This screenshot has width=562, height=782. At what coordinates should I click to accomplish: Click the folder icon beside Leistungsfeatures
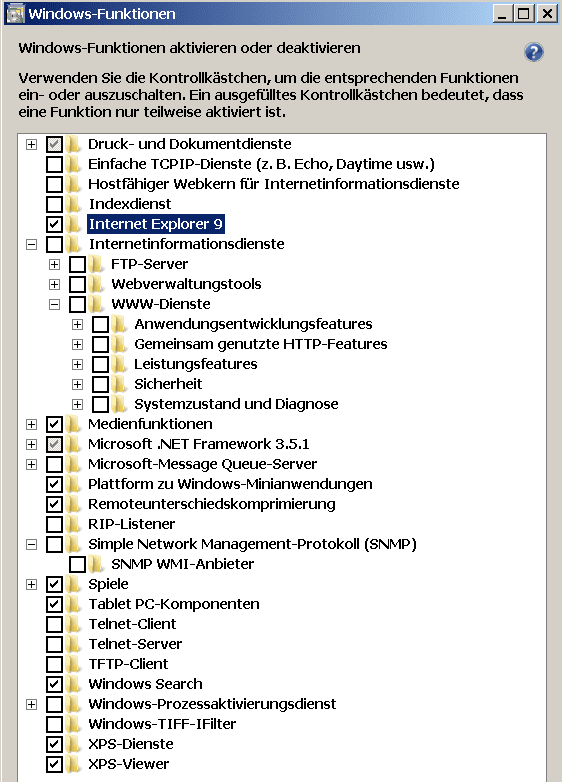tap(119, 364)
